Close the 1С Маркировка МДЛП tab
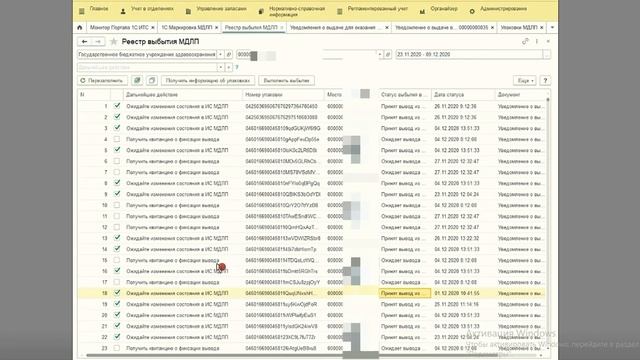640x360 pixels. (x=216, y=27)
